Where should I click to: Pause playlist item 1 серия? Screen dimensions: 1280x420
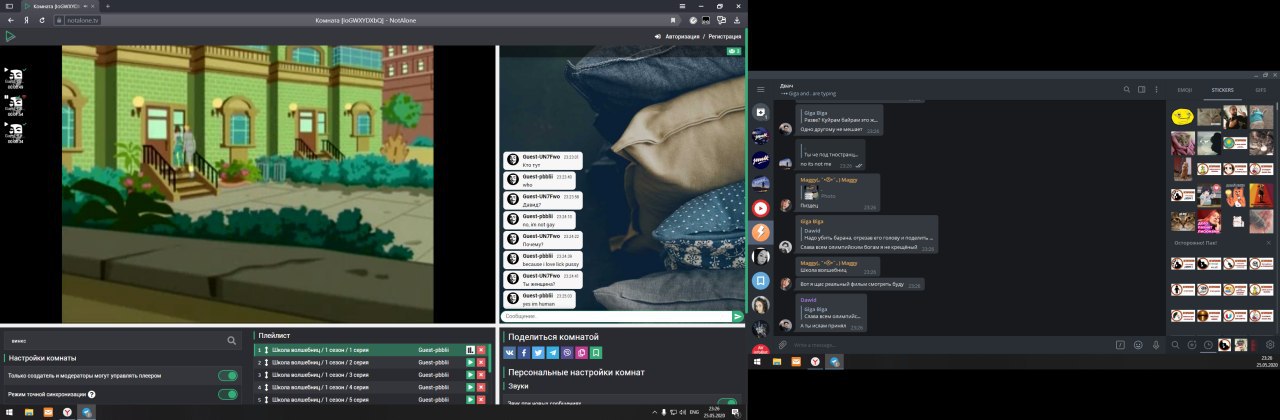[x=470, y=350]
